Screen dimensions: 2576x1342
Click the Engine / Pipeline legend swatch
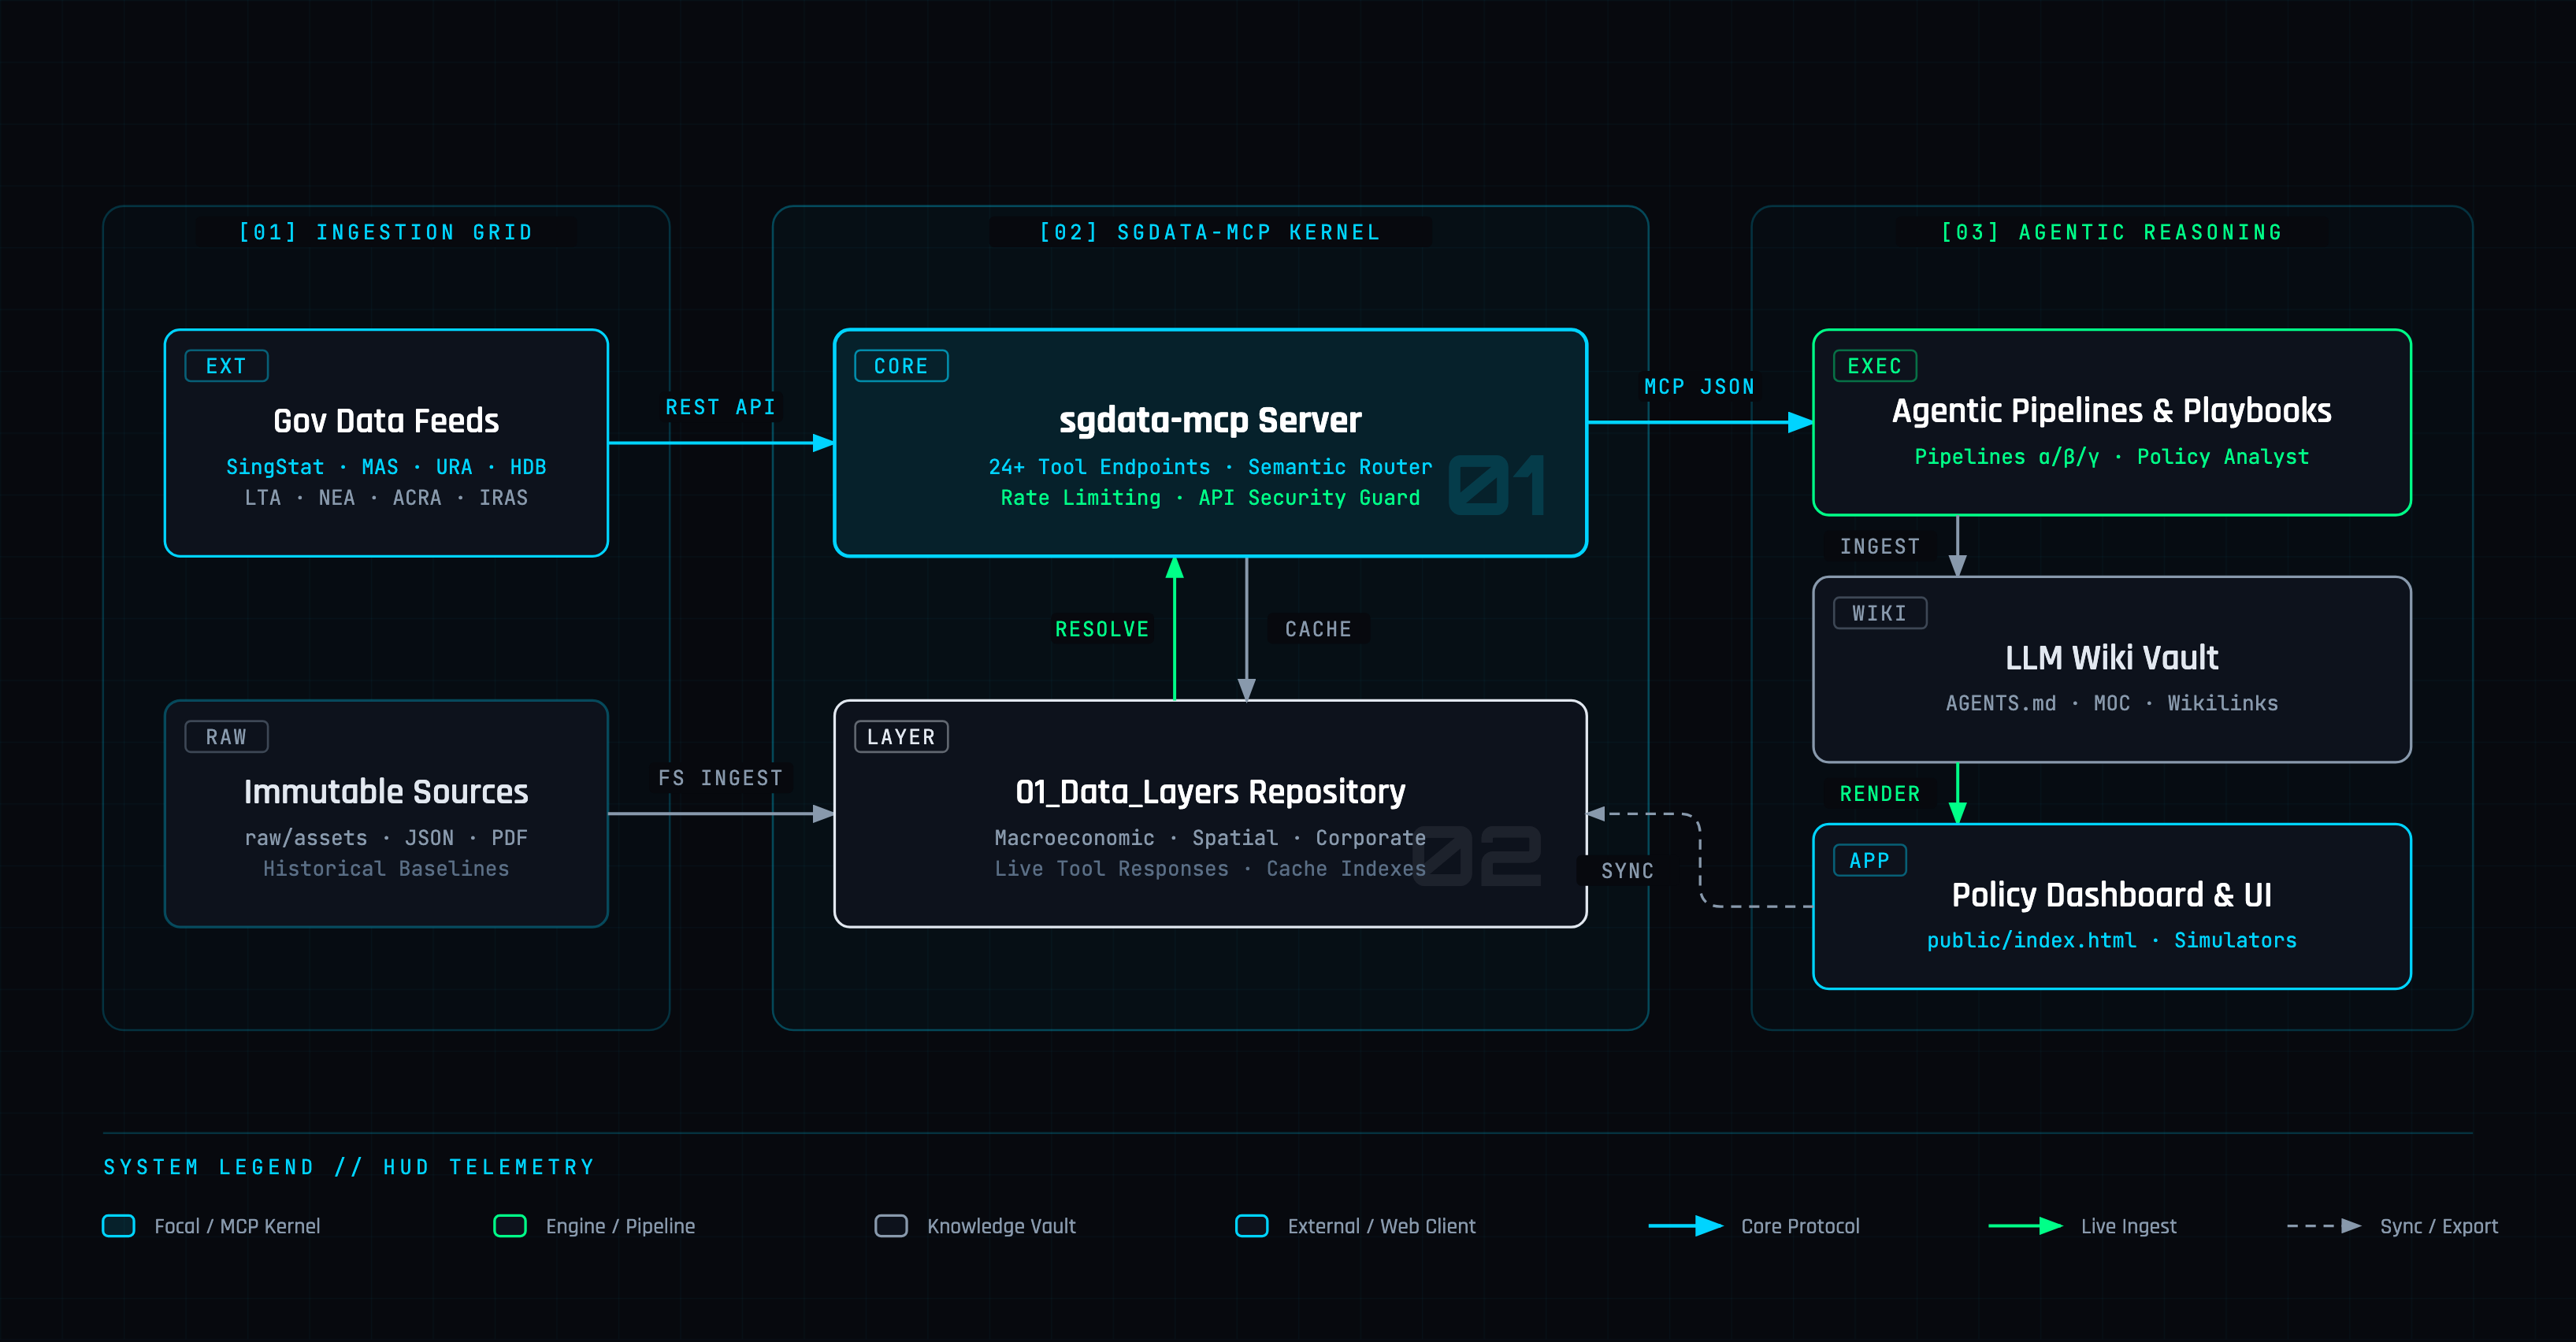coord(510,1226)
